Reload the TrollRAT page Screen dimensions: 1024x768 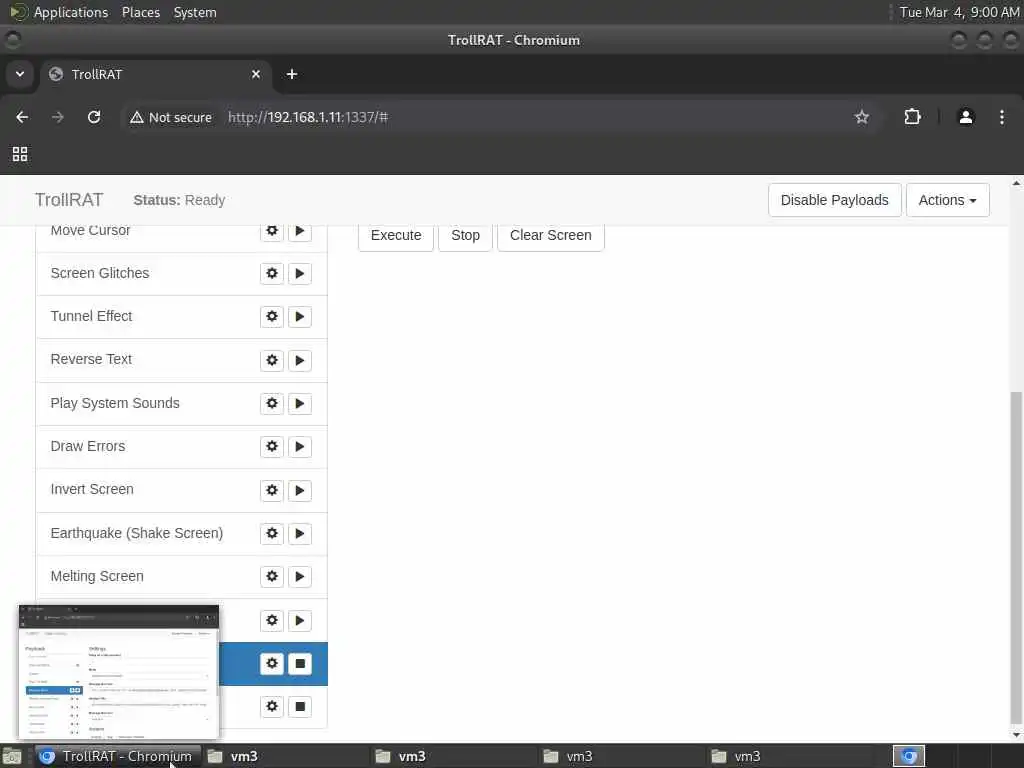(x=94, y=117)
